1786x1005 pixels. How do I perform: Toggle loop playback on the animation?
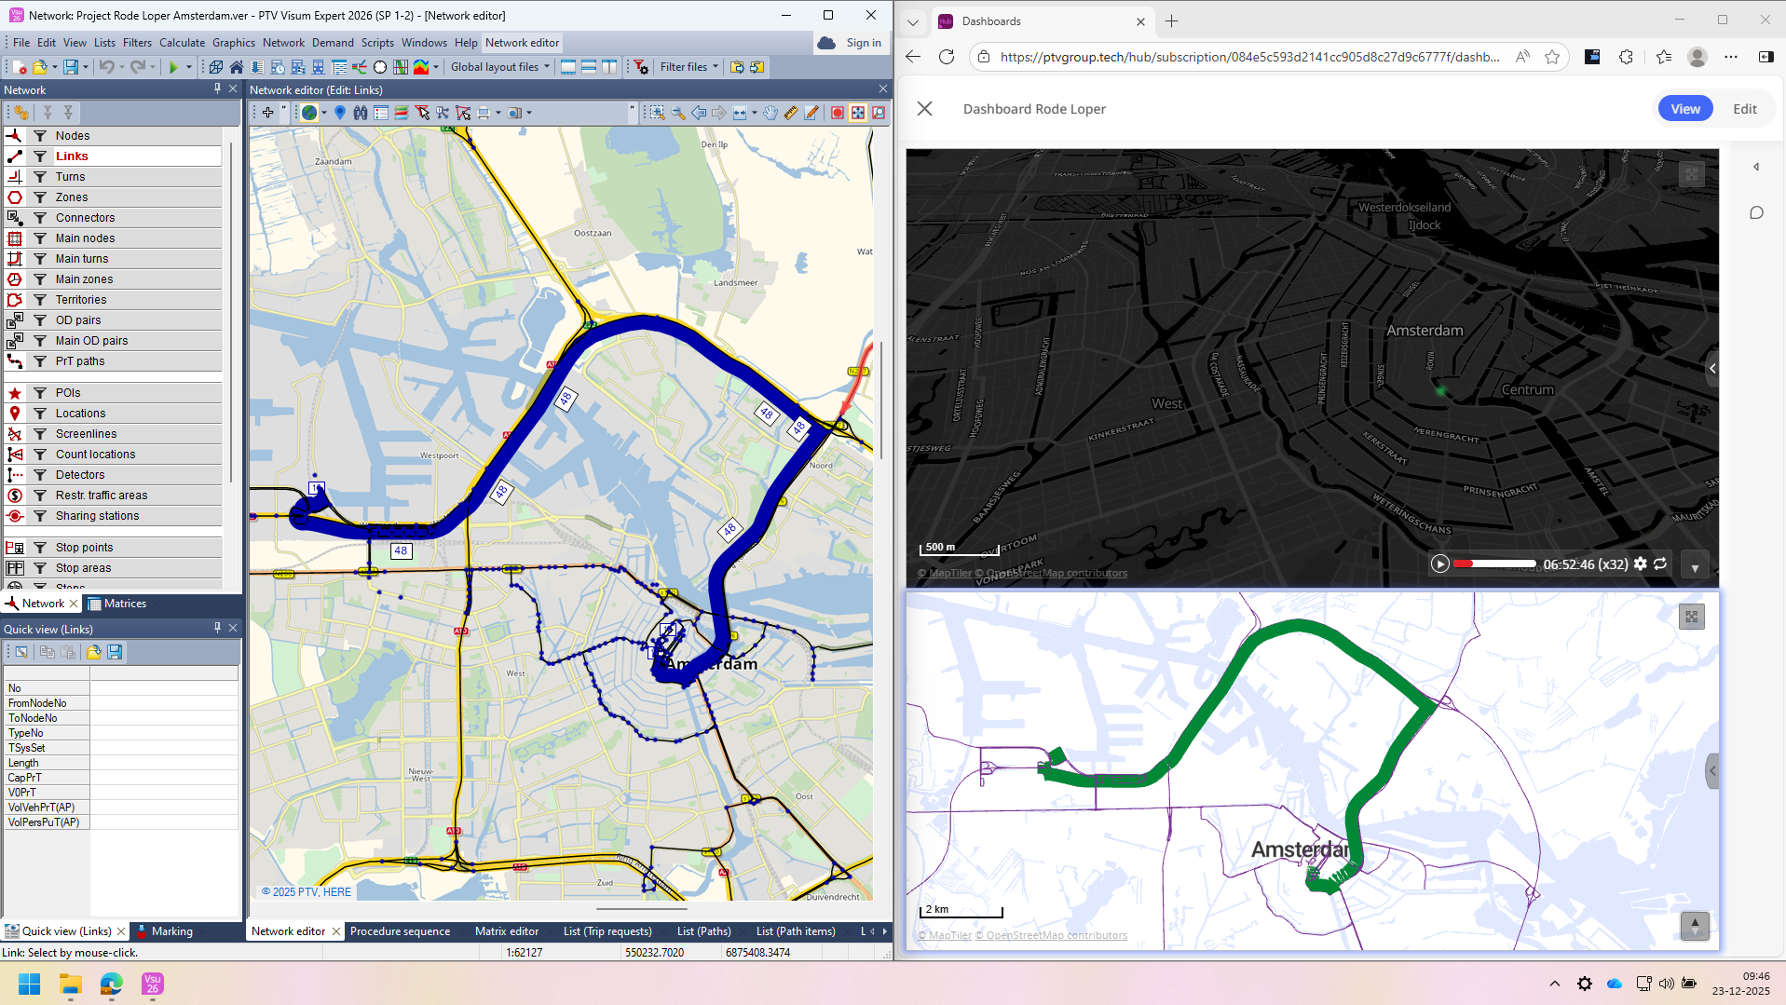[1660, 564]
